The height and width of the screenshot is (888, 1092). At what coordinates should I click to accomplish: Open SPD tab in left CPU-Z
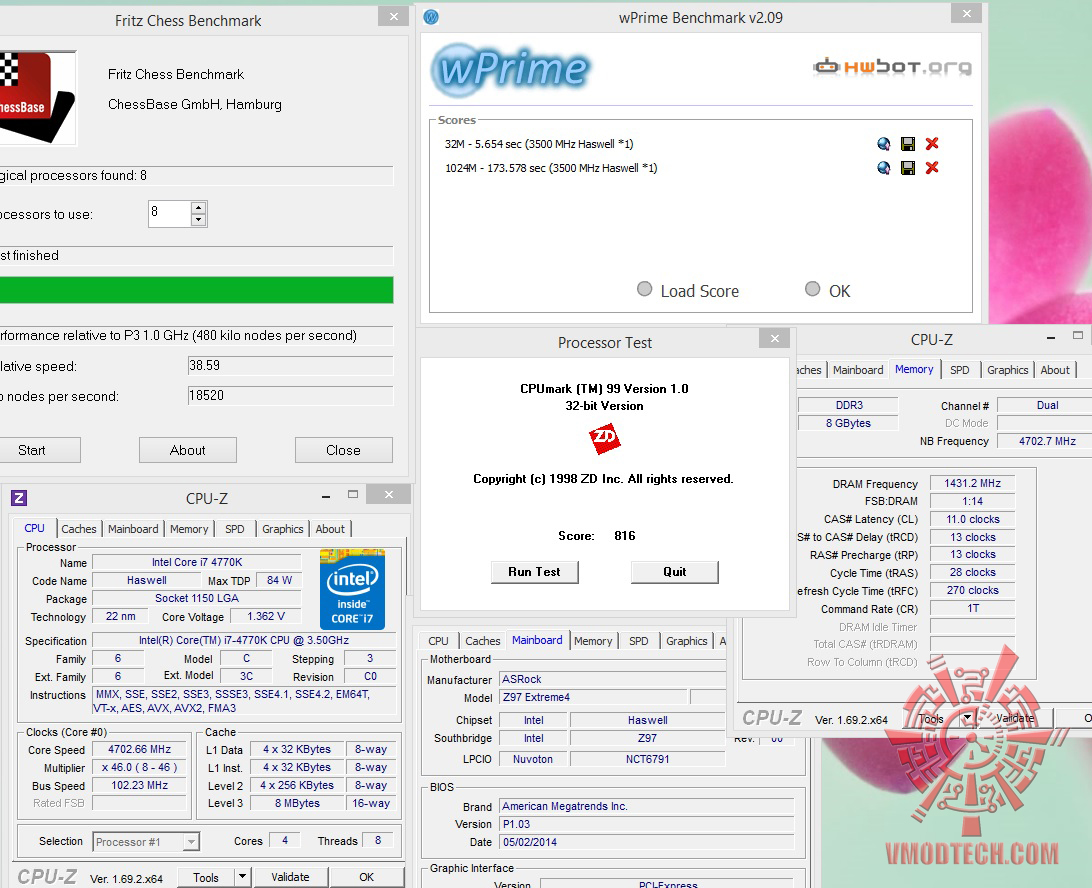[235, 529]
